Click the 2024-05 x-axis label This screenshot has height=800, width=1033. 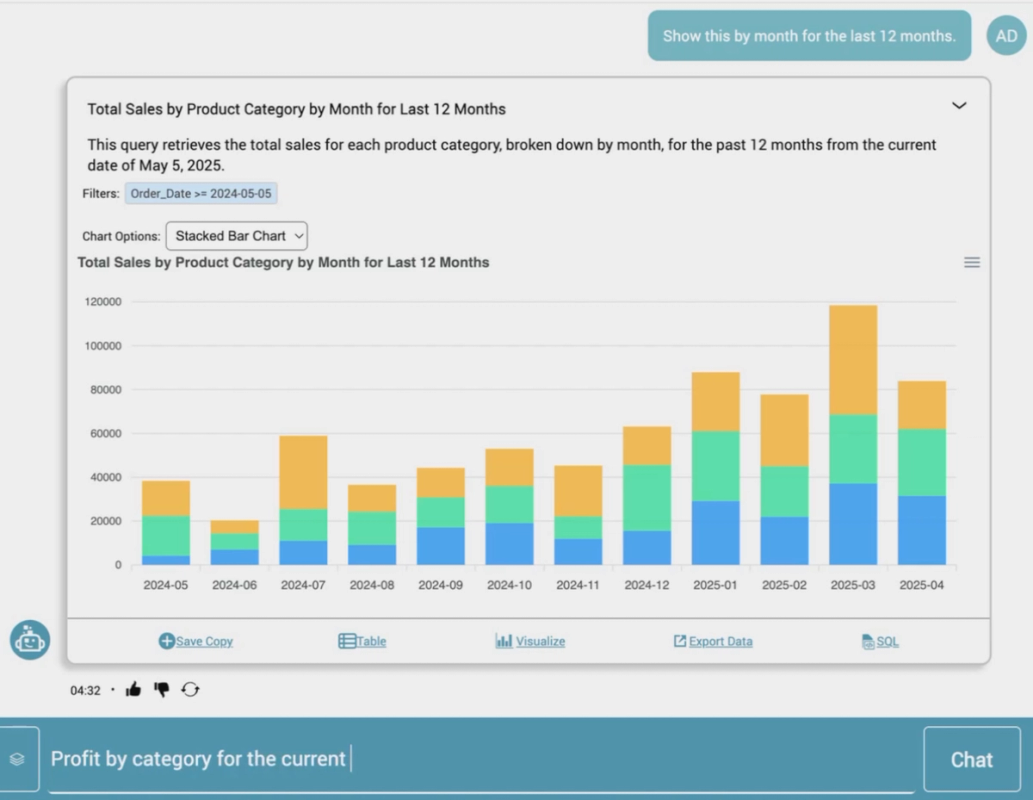click(165, 585)
